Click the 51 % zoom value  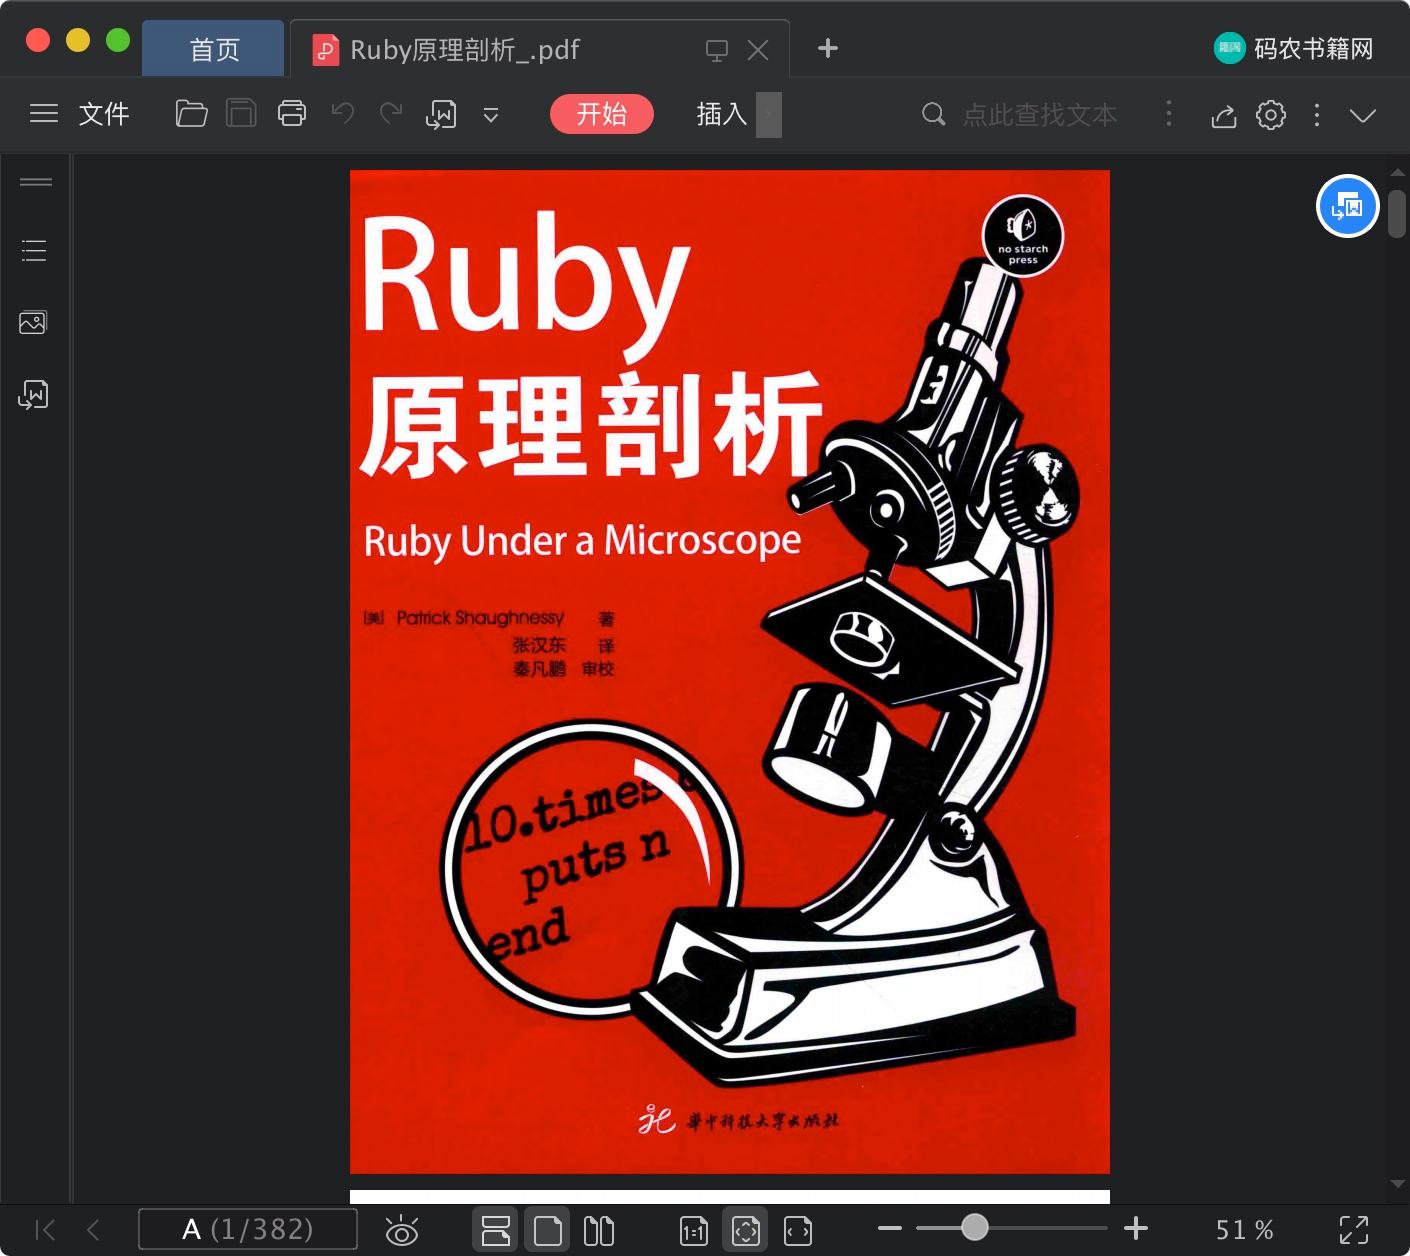(x=1245, y=1230)
